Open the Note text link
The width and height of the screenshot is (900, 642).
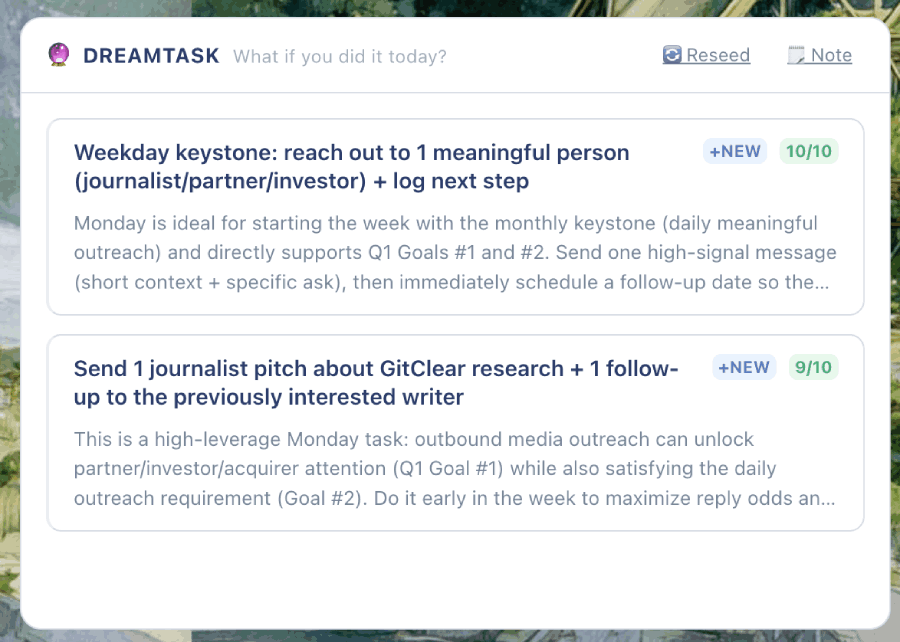click(x=831, y=55)
